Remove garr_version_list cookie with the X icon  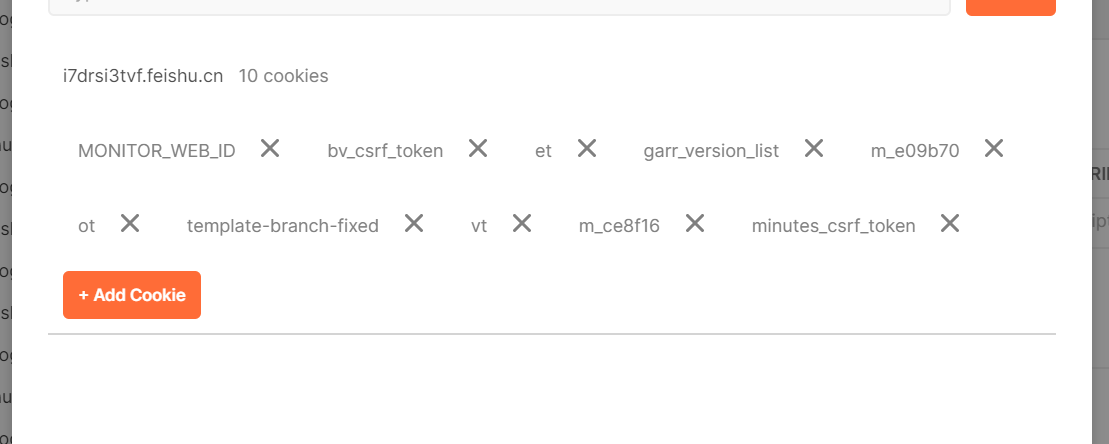(x=814, y=148)
